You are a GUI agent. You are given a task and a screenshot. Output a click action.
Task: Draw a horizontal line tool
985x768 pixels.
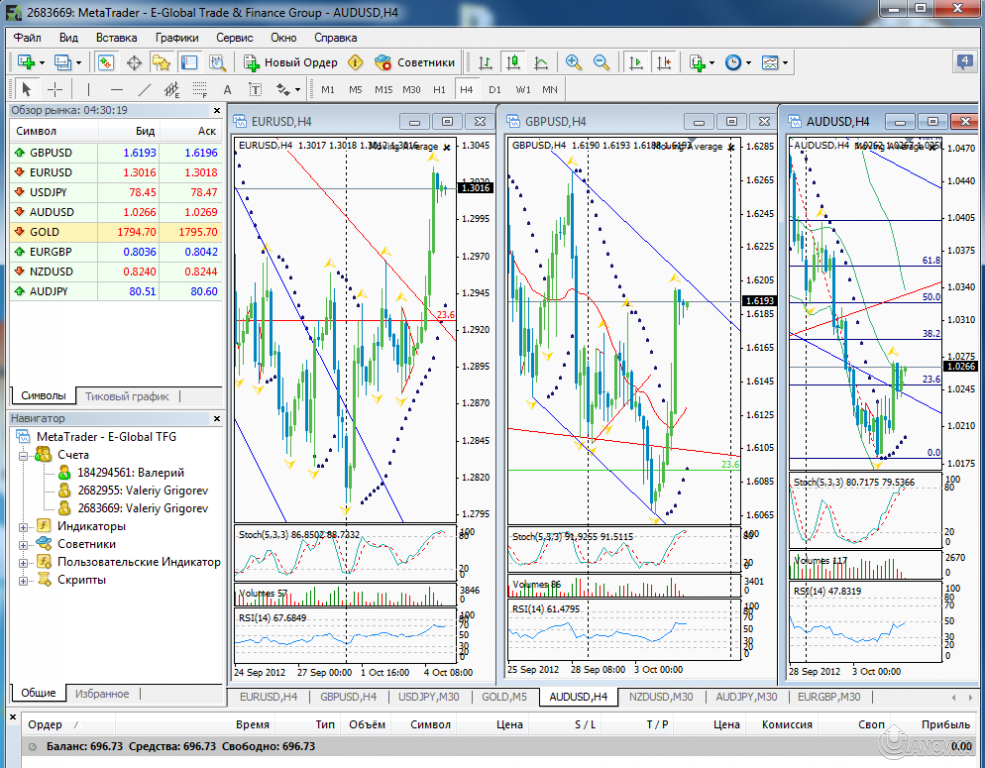pos(115,90)
